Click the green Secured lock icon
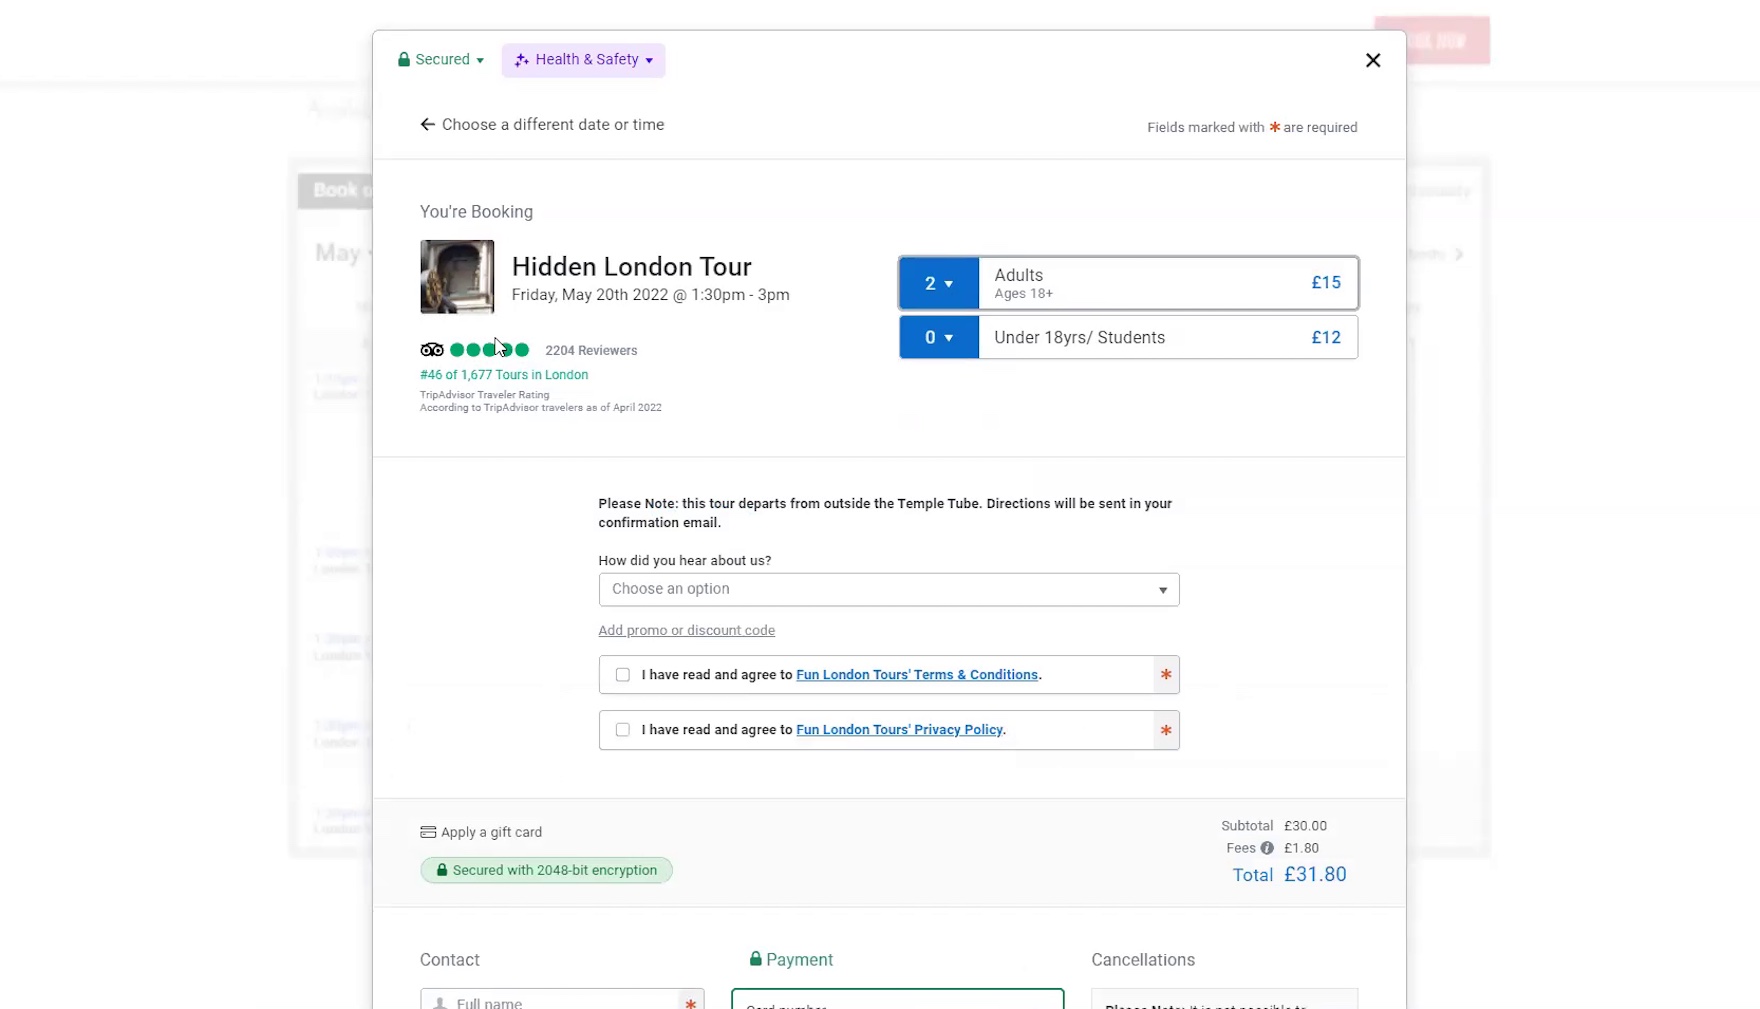This screenshot has width=1760, height=1009. tap(404, 60)
